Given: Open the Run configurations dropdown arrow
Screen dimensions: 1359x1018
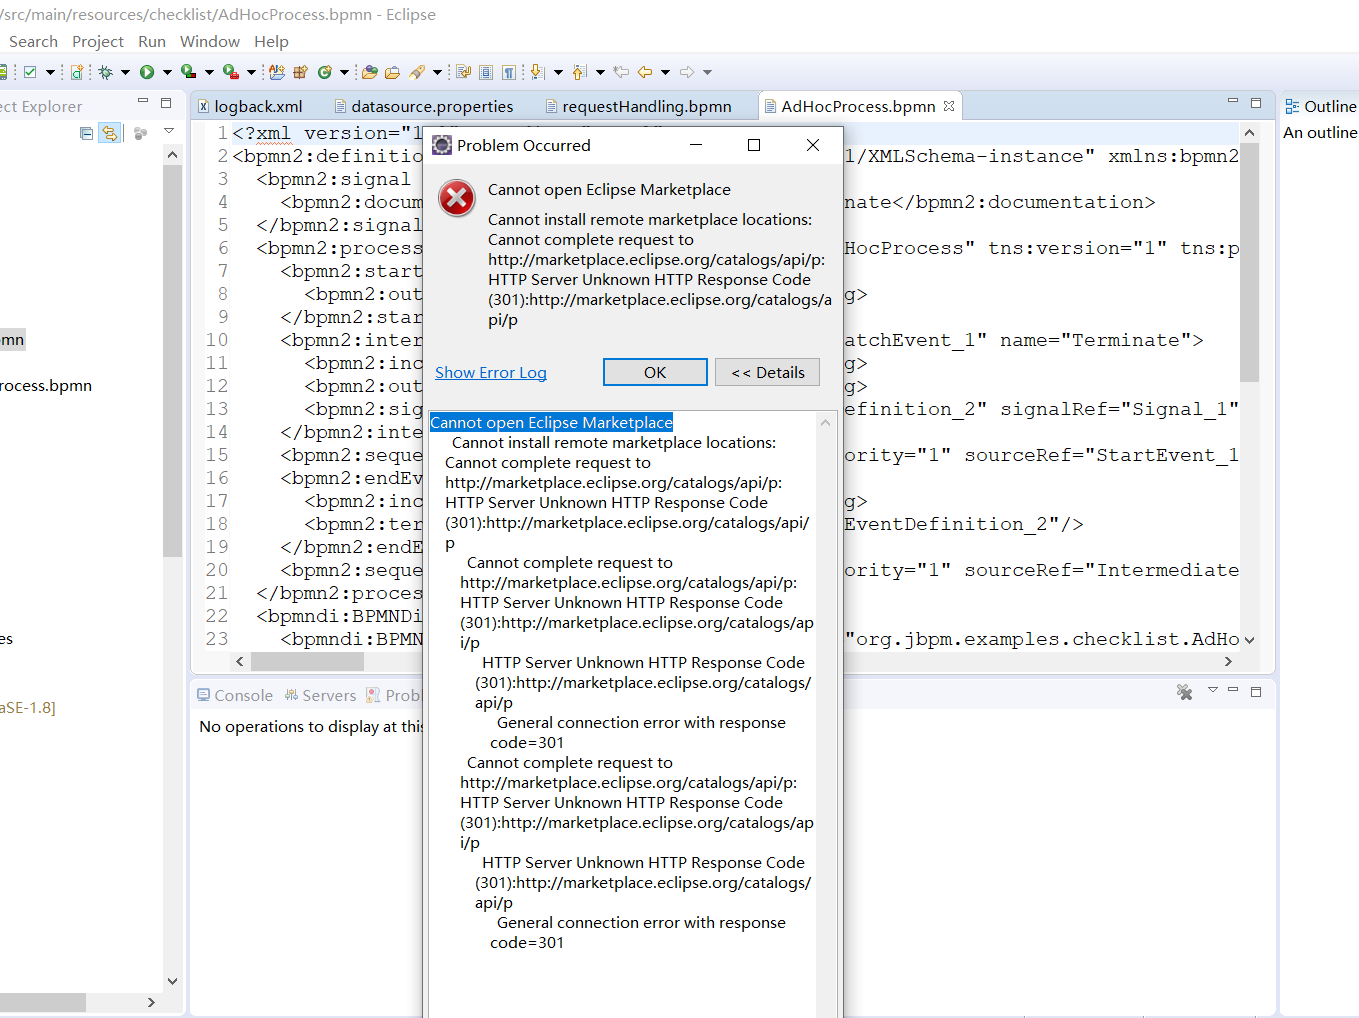Looking at the screenshot, I should pos(167,72).
